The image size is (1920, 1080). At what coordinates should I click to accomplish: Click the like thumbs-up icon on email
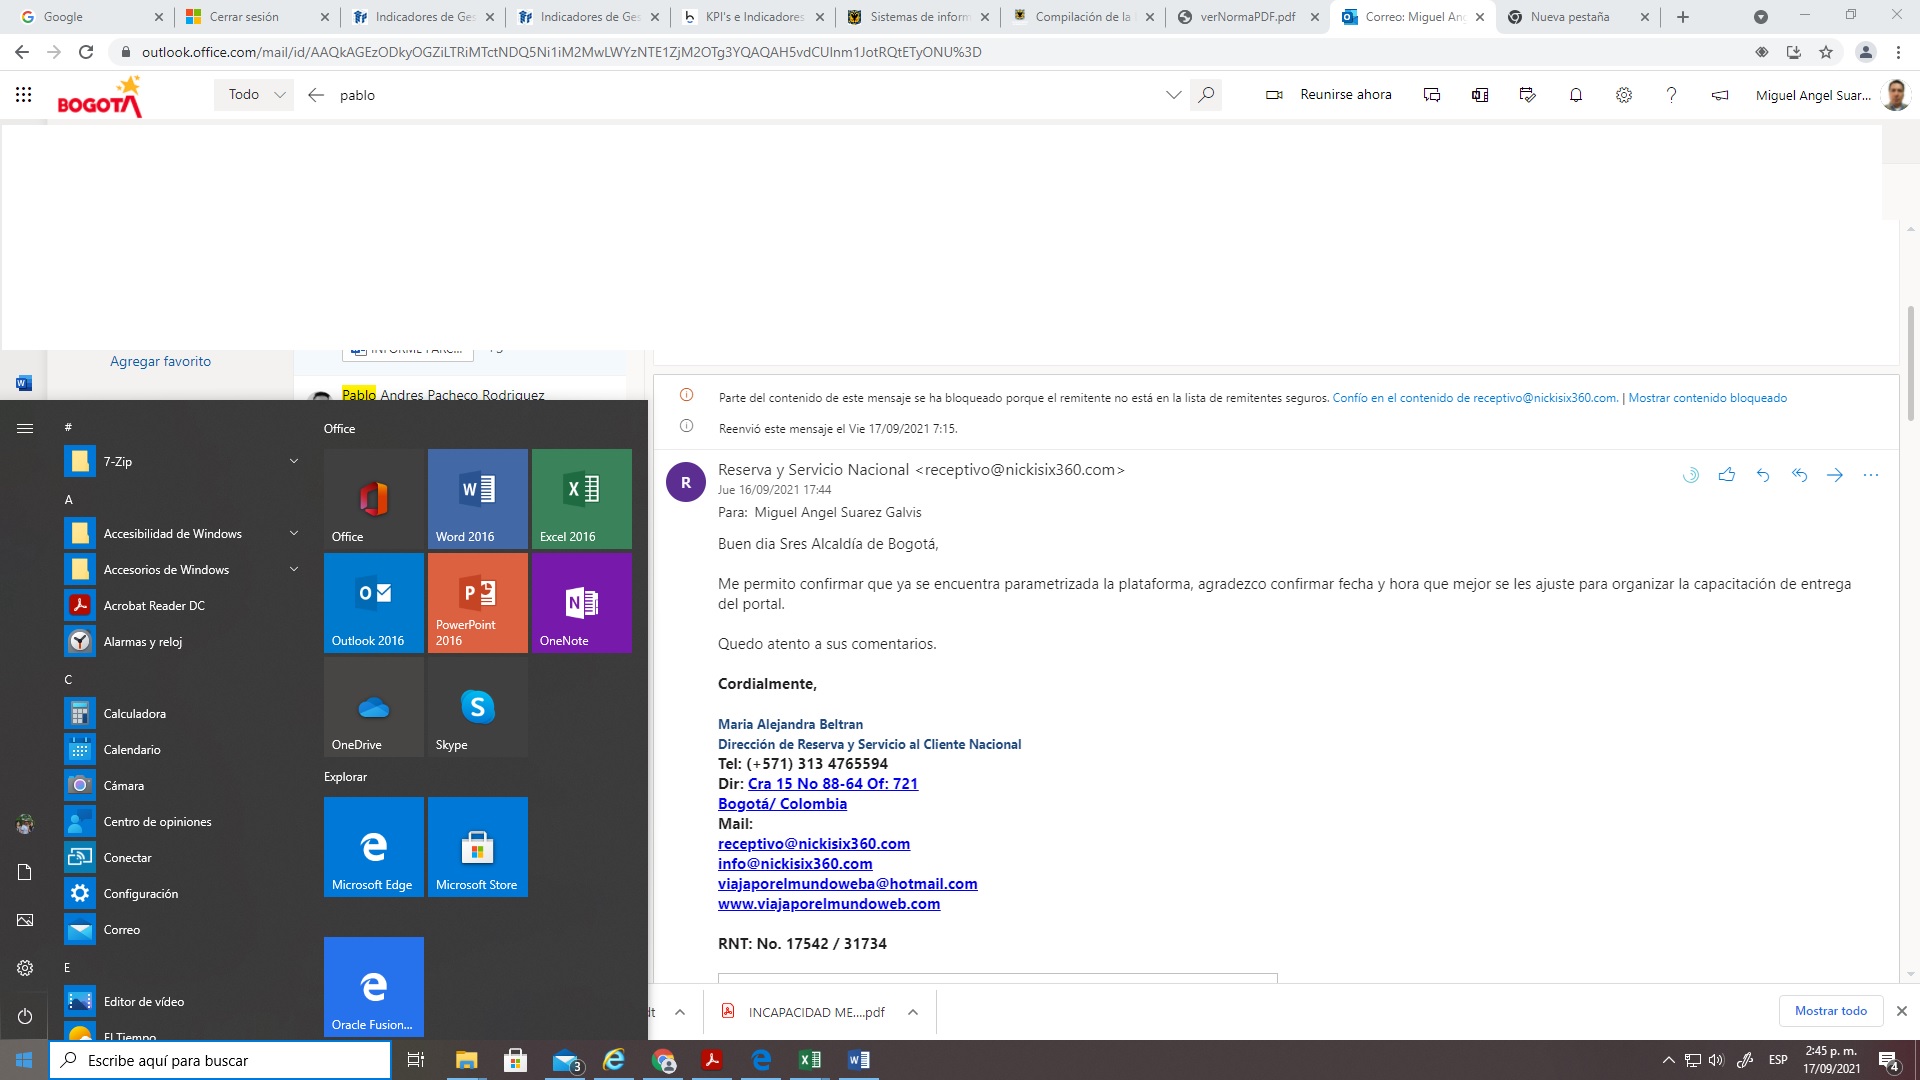coord(1726,475)
